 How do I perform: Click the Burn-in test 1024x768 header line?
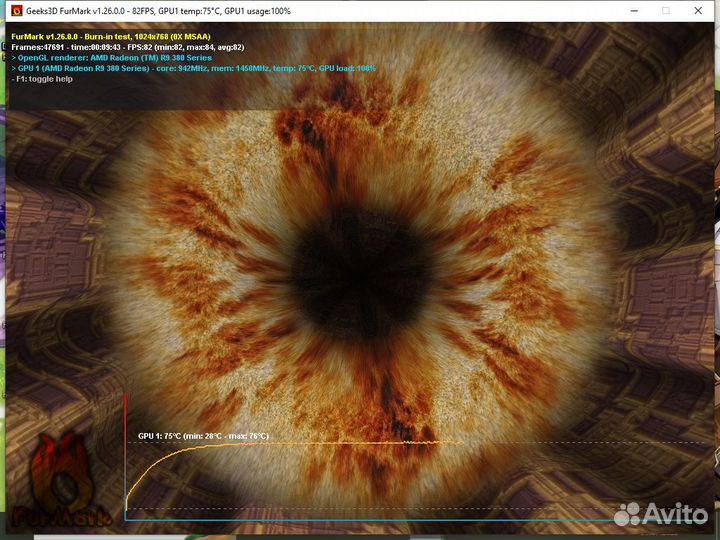(x=110, y=36)
